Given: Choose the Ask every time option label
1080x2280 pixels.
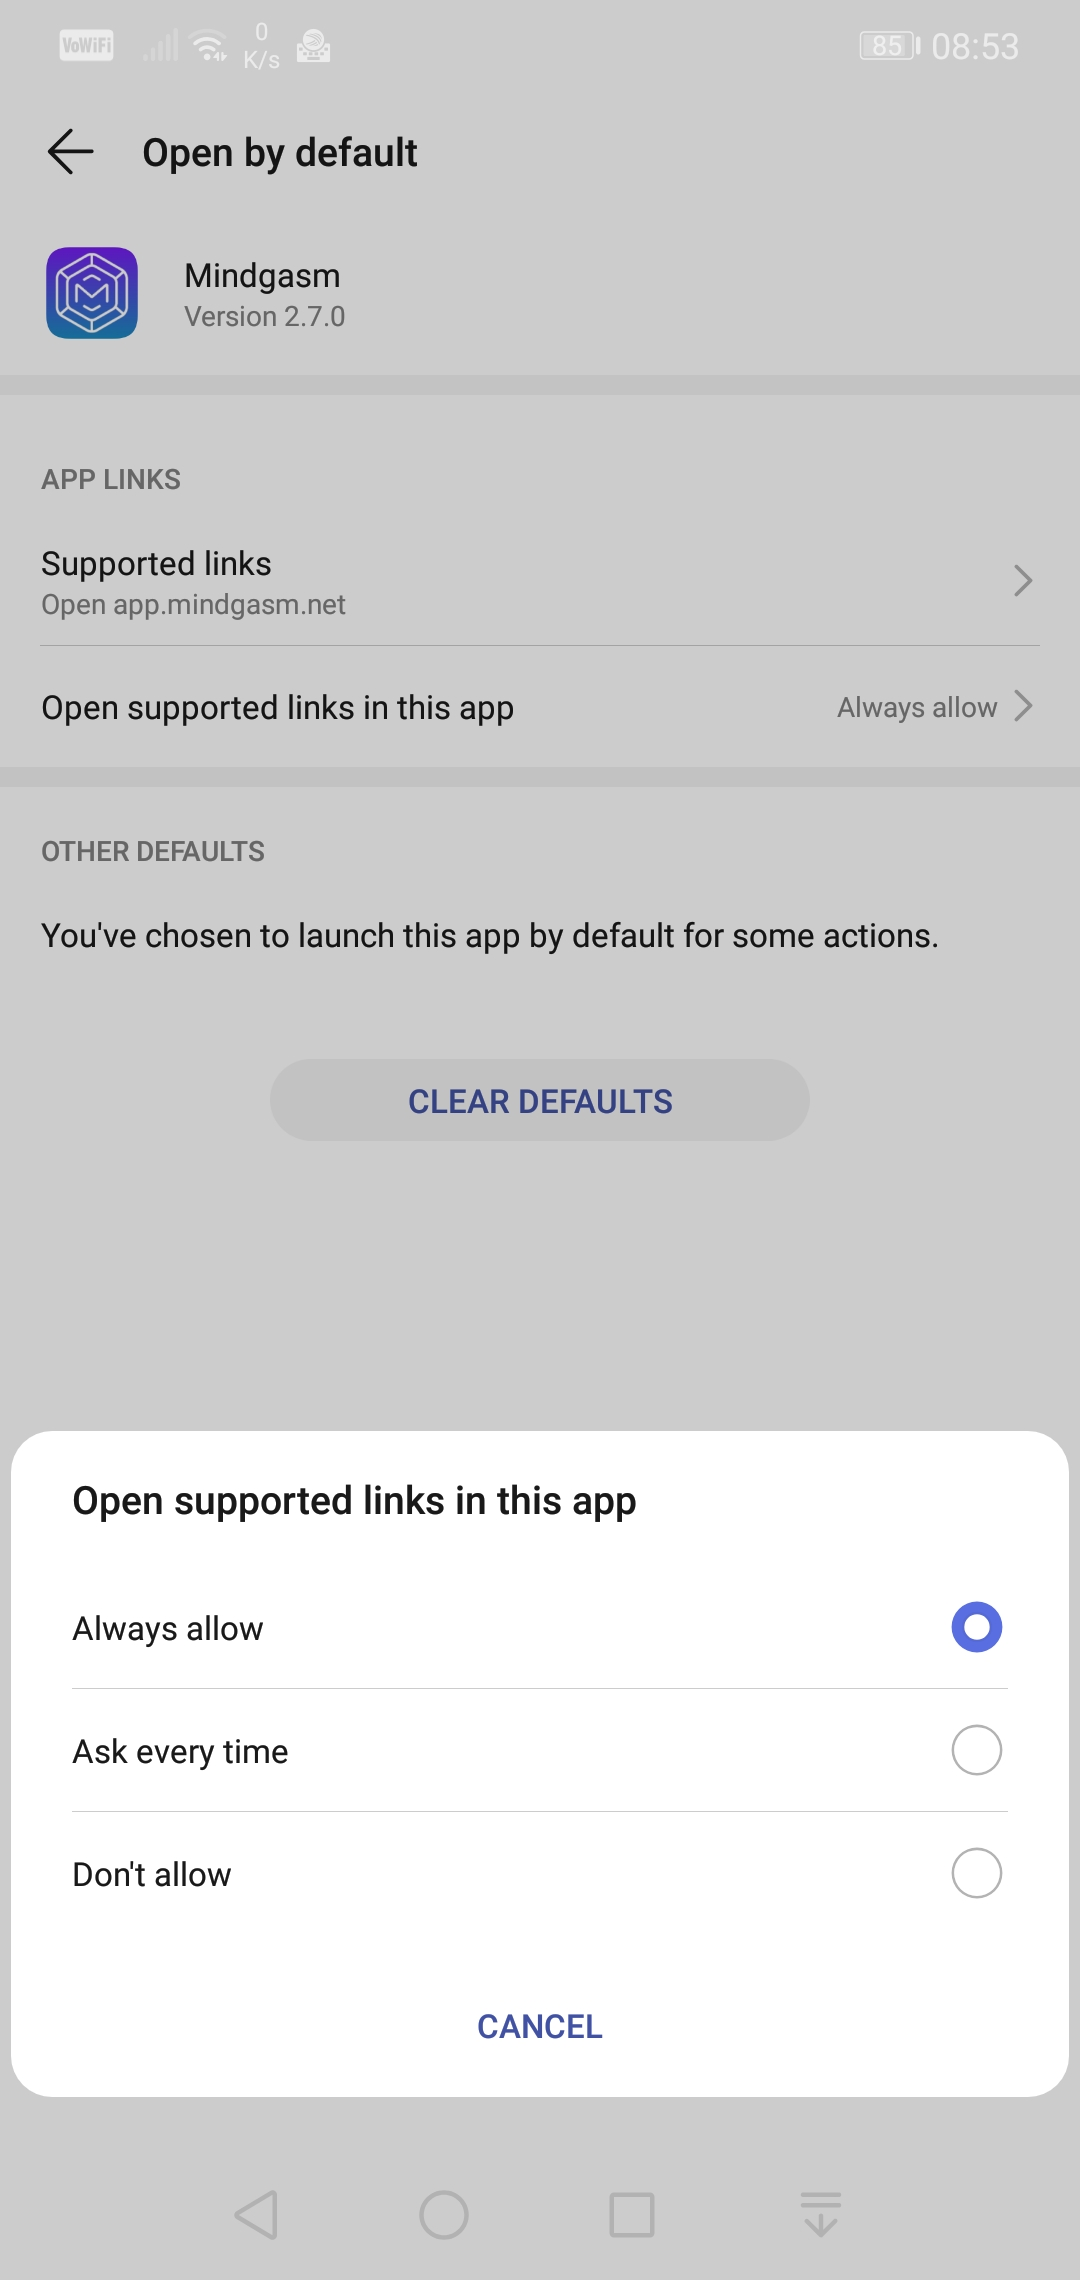Looking at the screenshot, I should point(180,1752).
